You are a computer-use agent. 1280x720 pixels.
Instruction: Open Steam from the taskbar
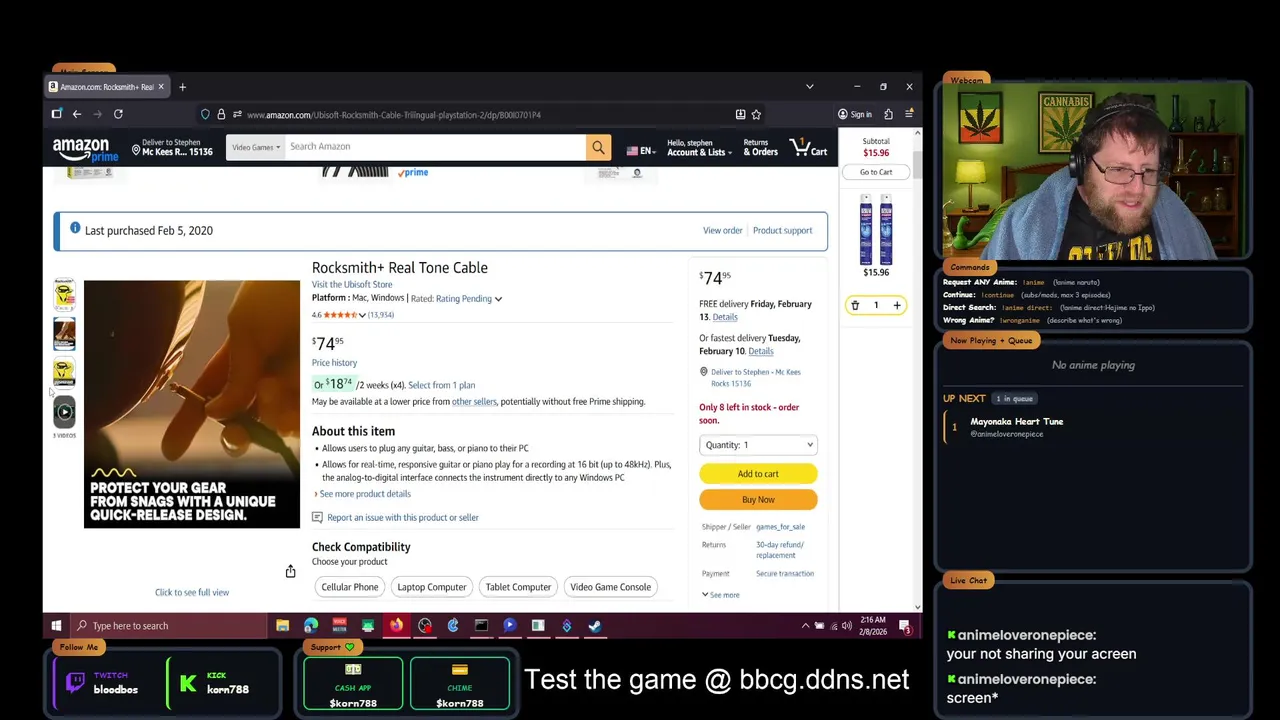coord(595,626)
